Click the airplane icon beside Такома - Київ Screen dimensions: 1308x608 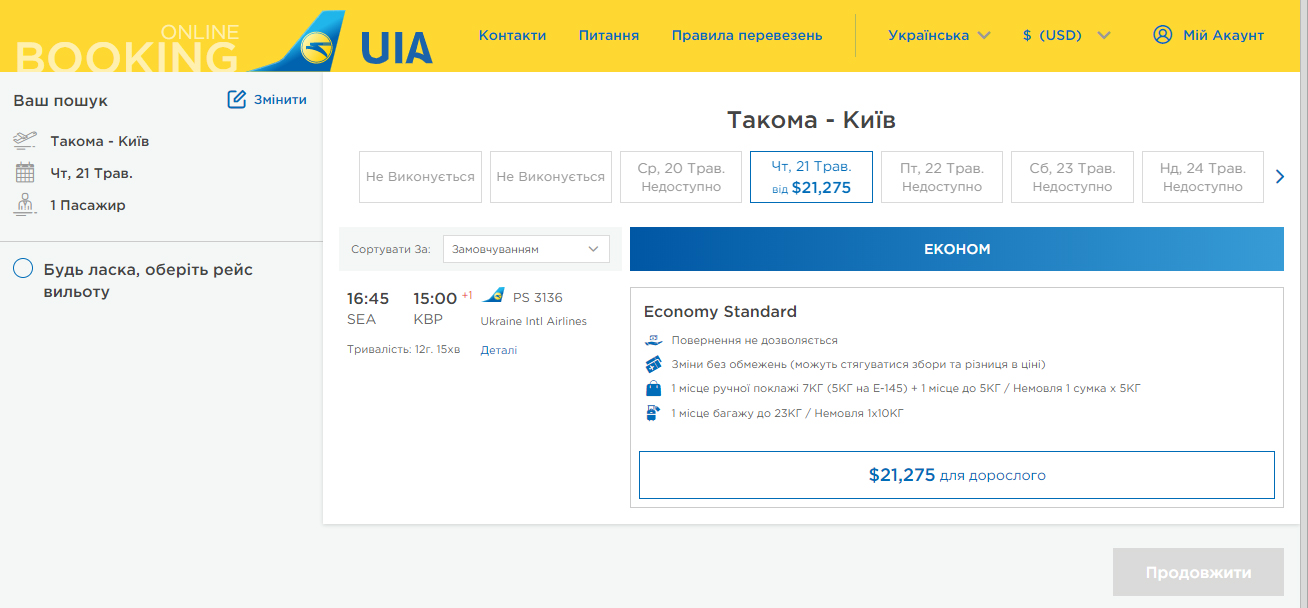click(x=25, y=141)
